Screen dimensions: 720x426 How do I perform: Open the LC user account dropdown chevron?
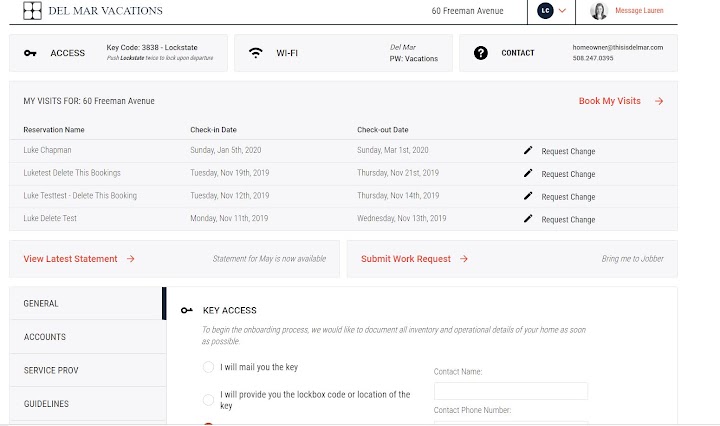pos(562,11)
